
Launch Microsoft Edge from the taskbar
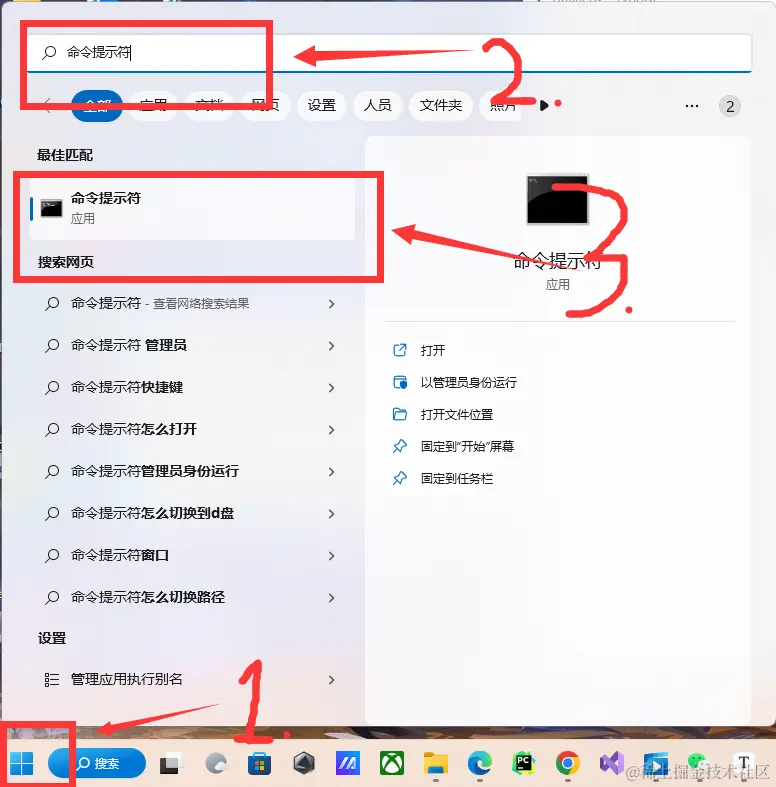(x=479, y=763)
